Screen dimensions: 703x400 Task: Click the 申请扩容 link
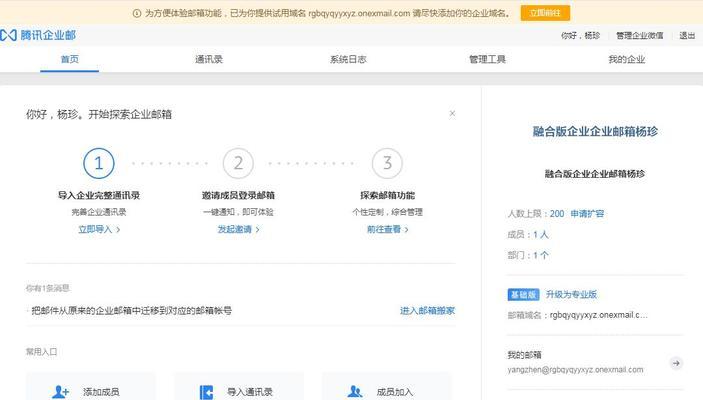click(x=587, y=213)
